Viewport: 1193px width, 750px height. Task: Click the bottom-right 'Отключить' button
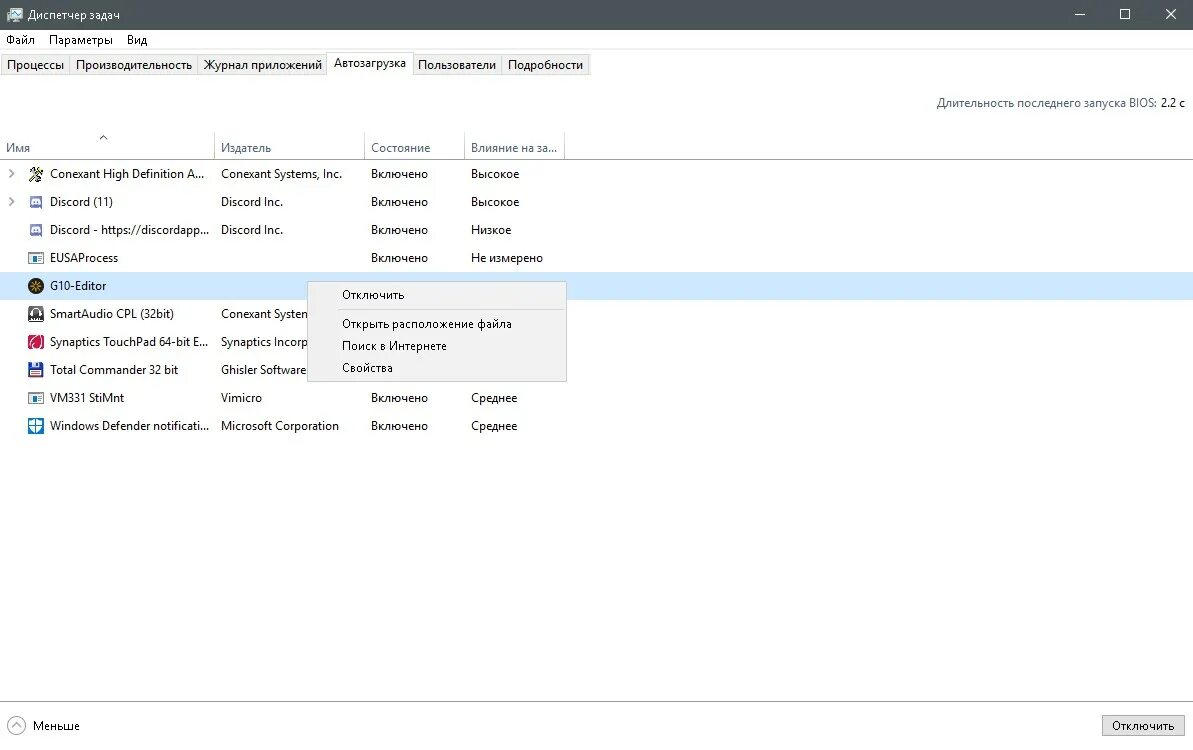[x=1143, y=726]
